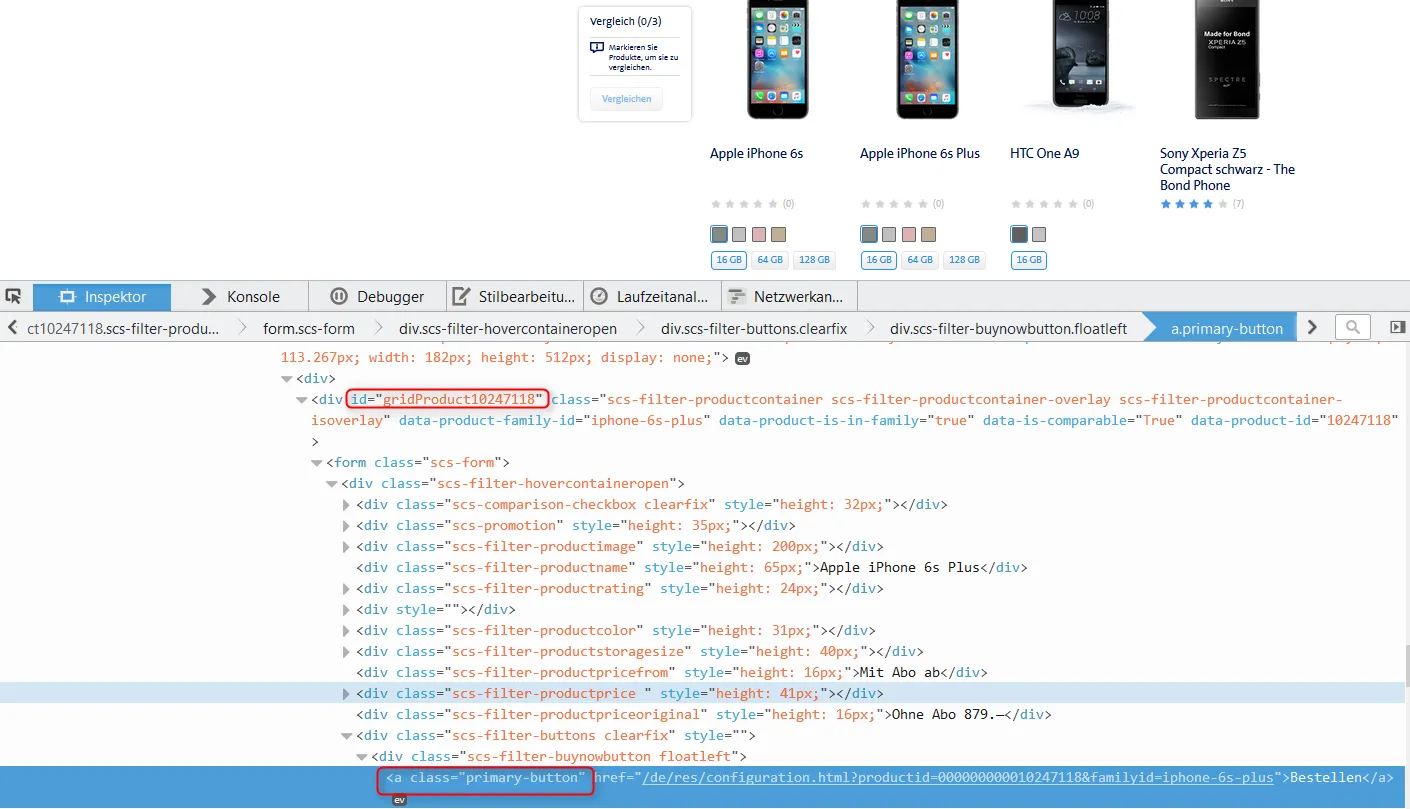1410x809 pixels.
Task: Click the Apple iPhone 6s Plus star rating
Action: coord(895,204)
